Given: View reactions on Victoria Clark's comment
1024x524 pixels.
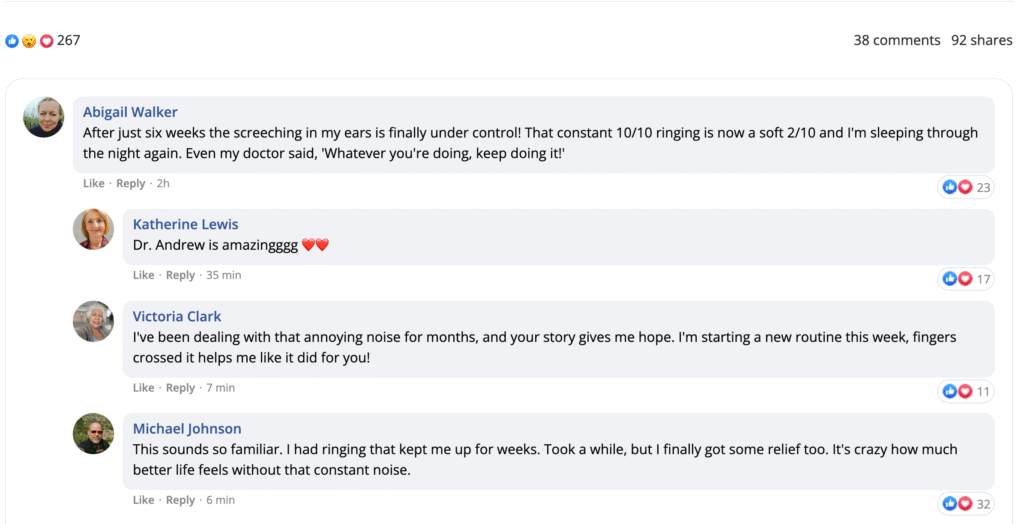Looking at the screenshot, I should click(x=966, y=391).
